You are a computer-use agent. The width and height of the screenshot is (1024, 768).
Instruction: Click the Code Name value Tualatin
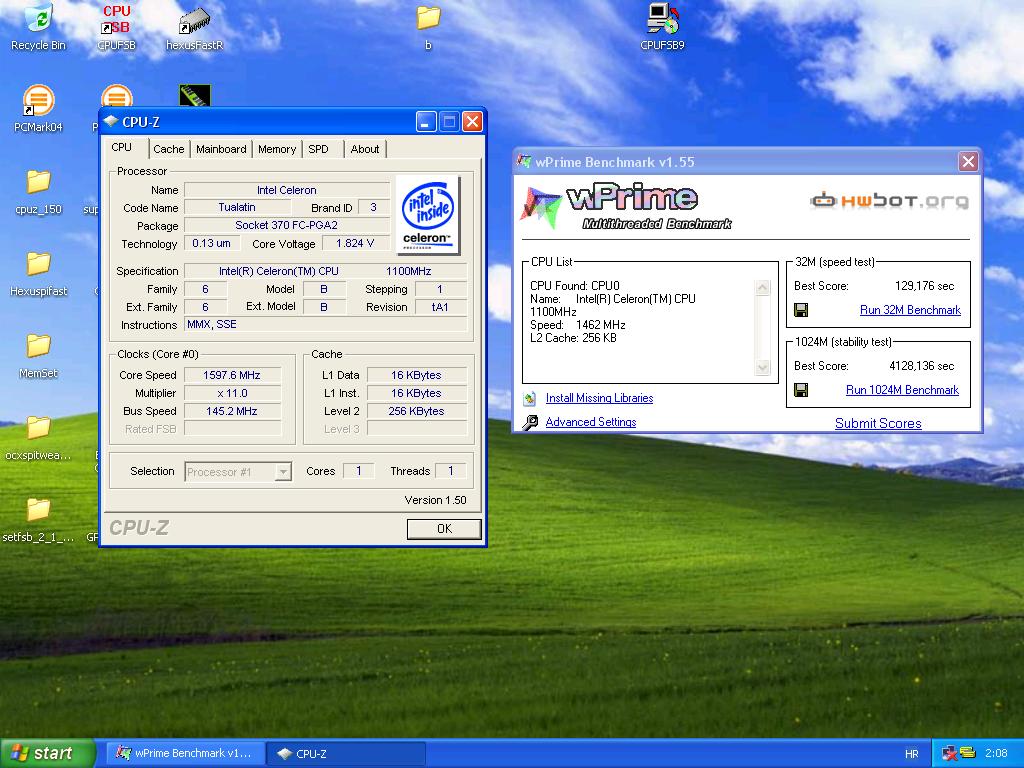(237, 207)
